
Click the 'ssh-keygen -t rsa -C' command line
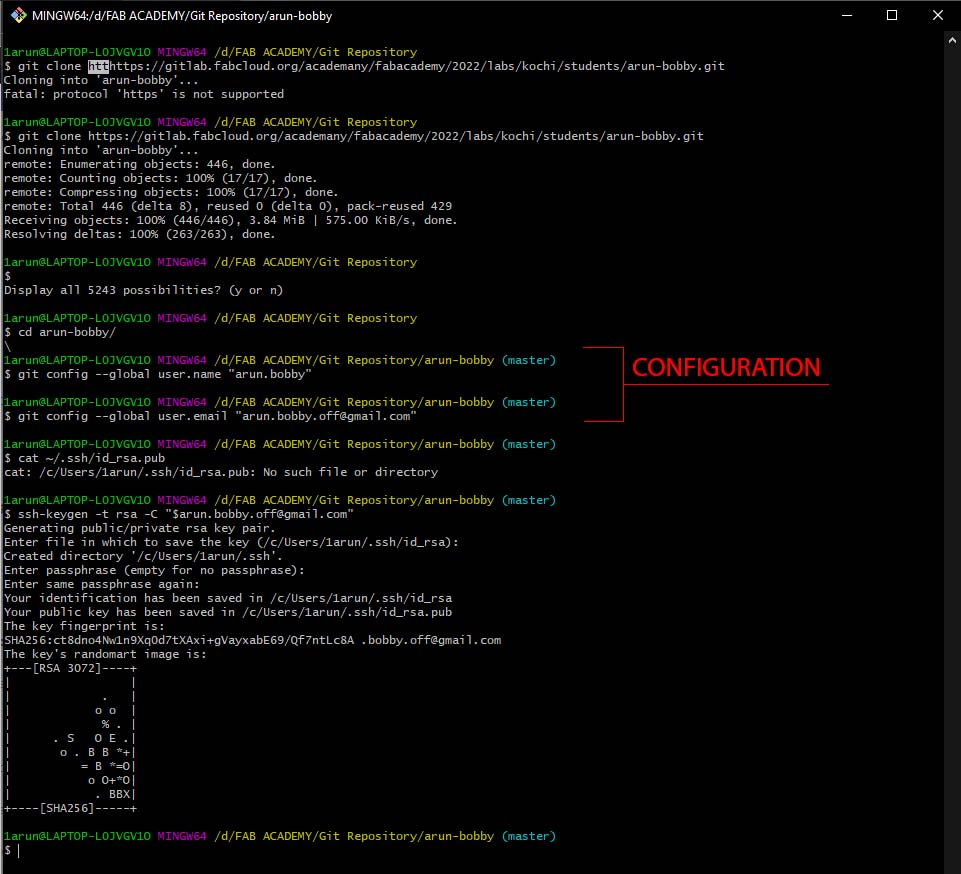pos(179,514)
